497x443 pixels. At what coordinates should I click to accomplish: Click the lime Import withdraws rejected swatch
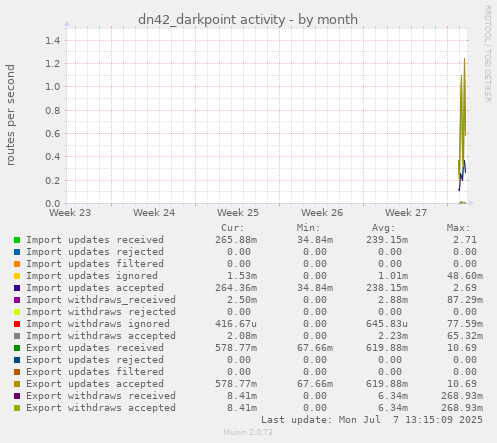(x=17, y=312)
